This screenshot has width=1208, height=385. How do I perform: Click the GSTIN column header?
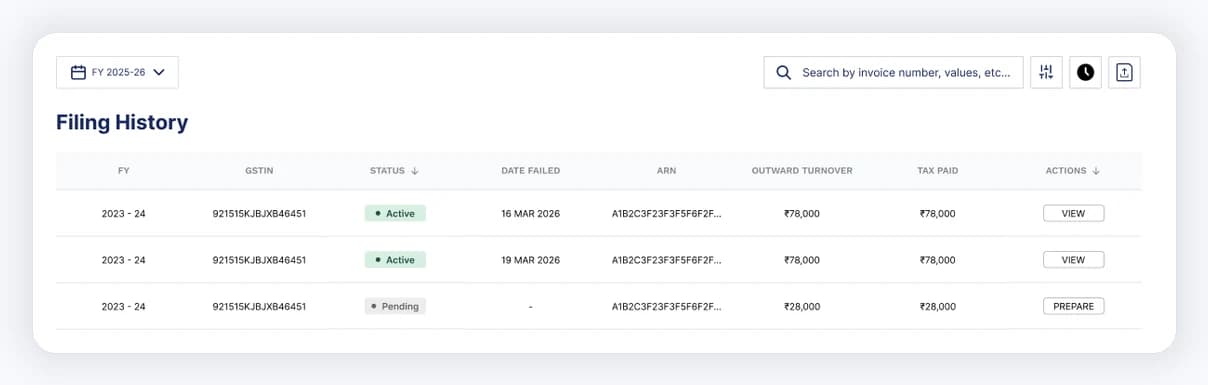(x=259, y=171)
